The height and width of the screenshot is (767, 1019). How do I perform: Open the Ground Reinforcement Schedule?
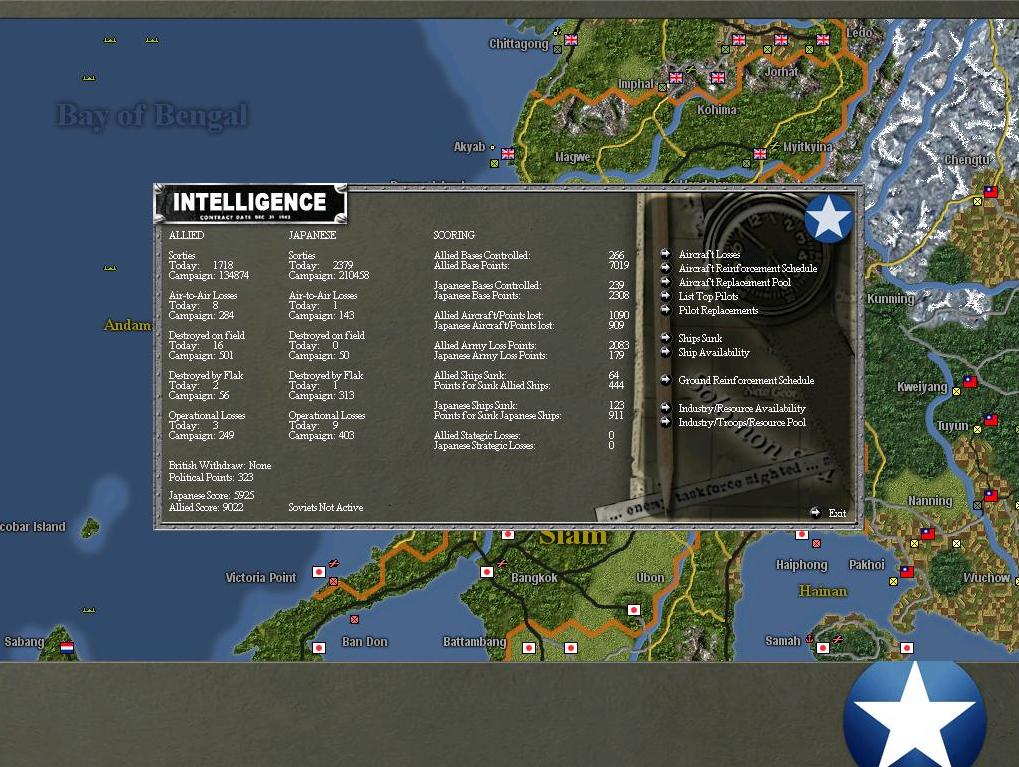[x=746, y=380]
